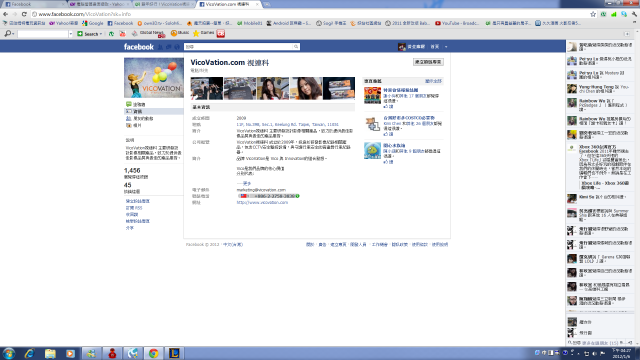The width and height of the screenshot is (640, 360).
Task: Open messages icon in Facebook header
Action: 169,47
